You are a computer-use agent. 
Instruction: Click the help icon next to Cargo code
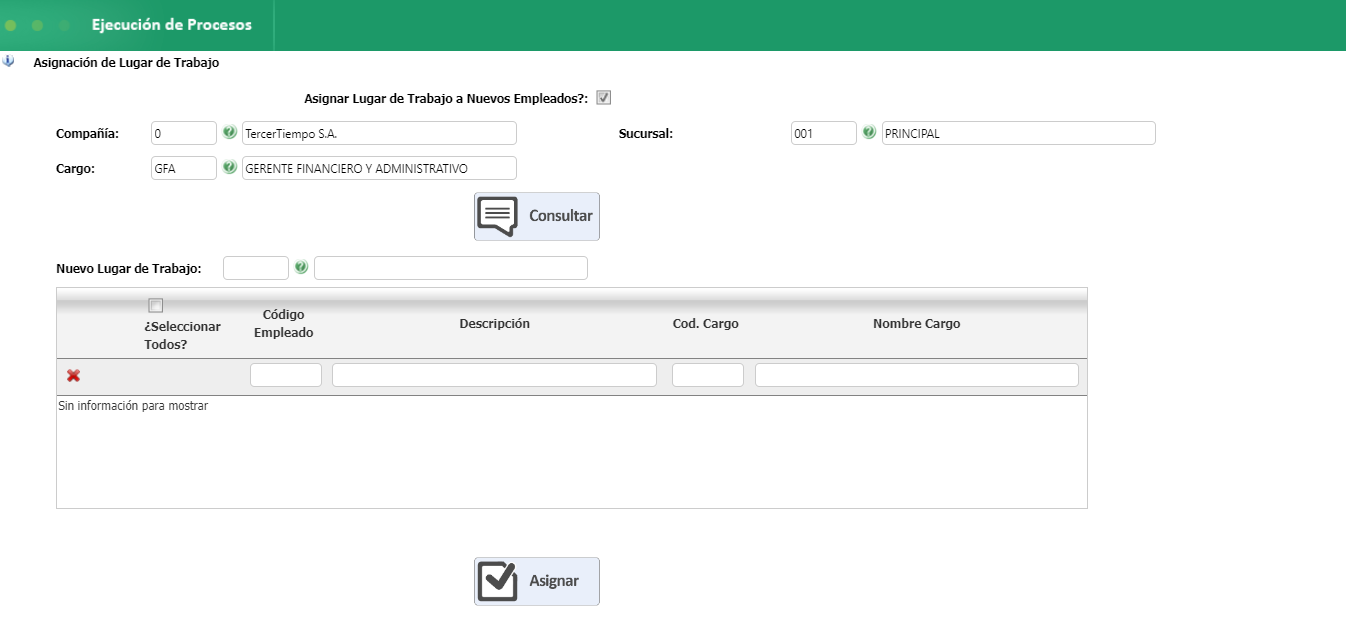230,167
